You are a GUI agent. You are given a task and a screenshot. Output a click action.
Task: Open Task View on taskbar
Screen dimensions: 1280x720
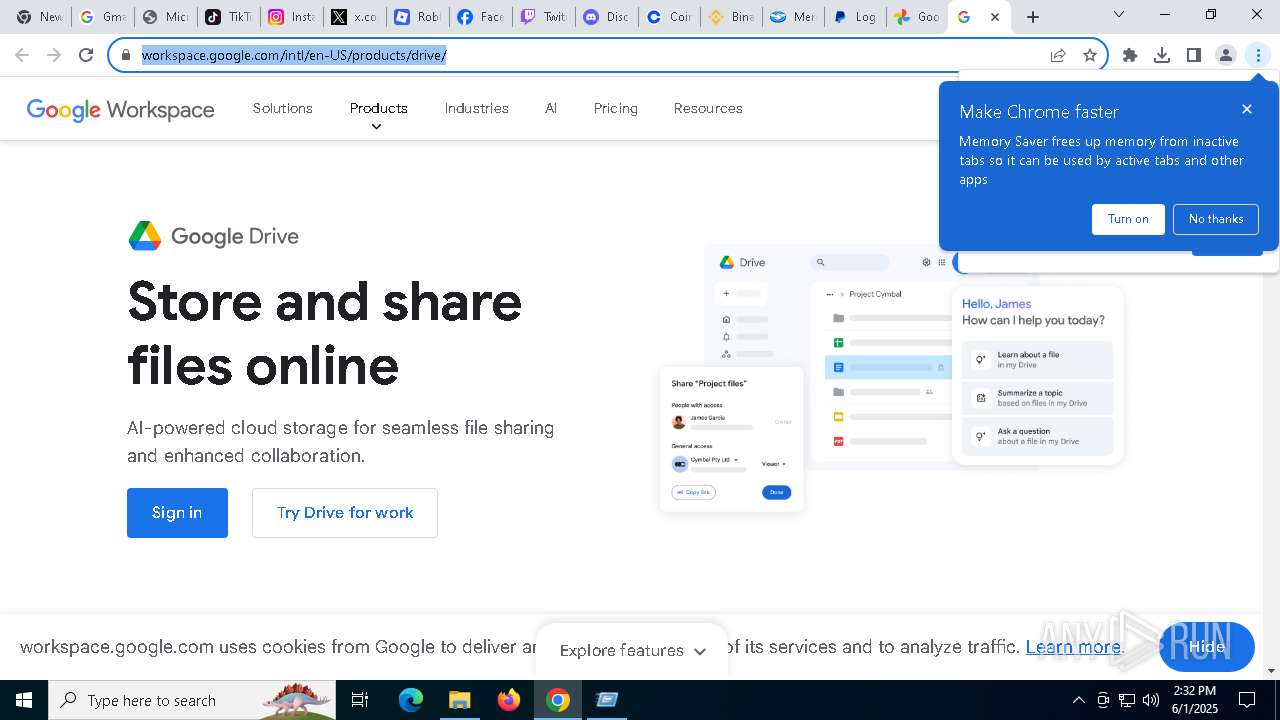360,700
